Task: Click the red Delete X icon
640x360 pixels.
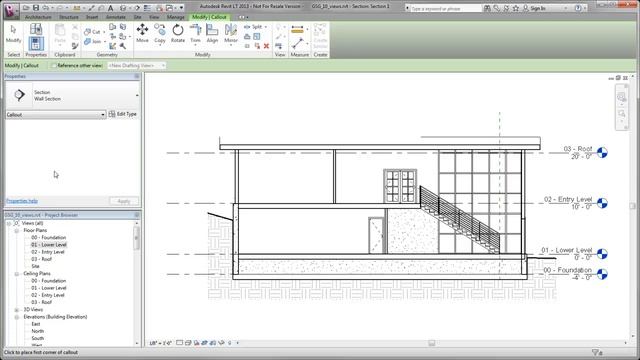Action: pos(266,46)
